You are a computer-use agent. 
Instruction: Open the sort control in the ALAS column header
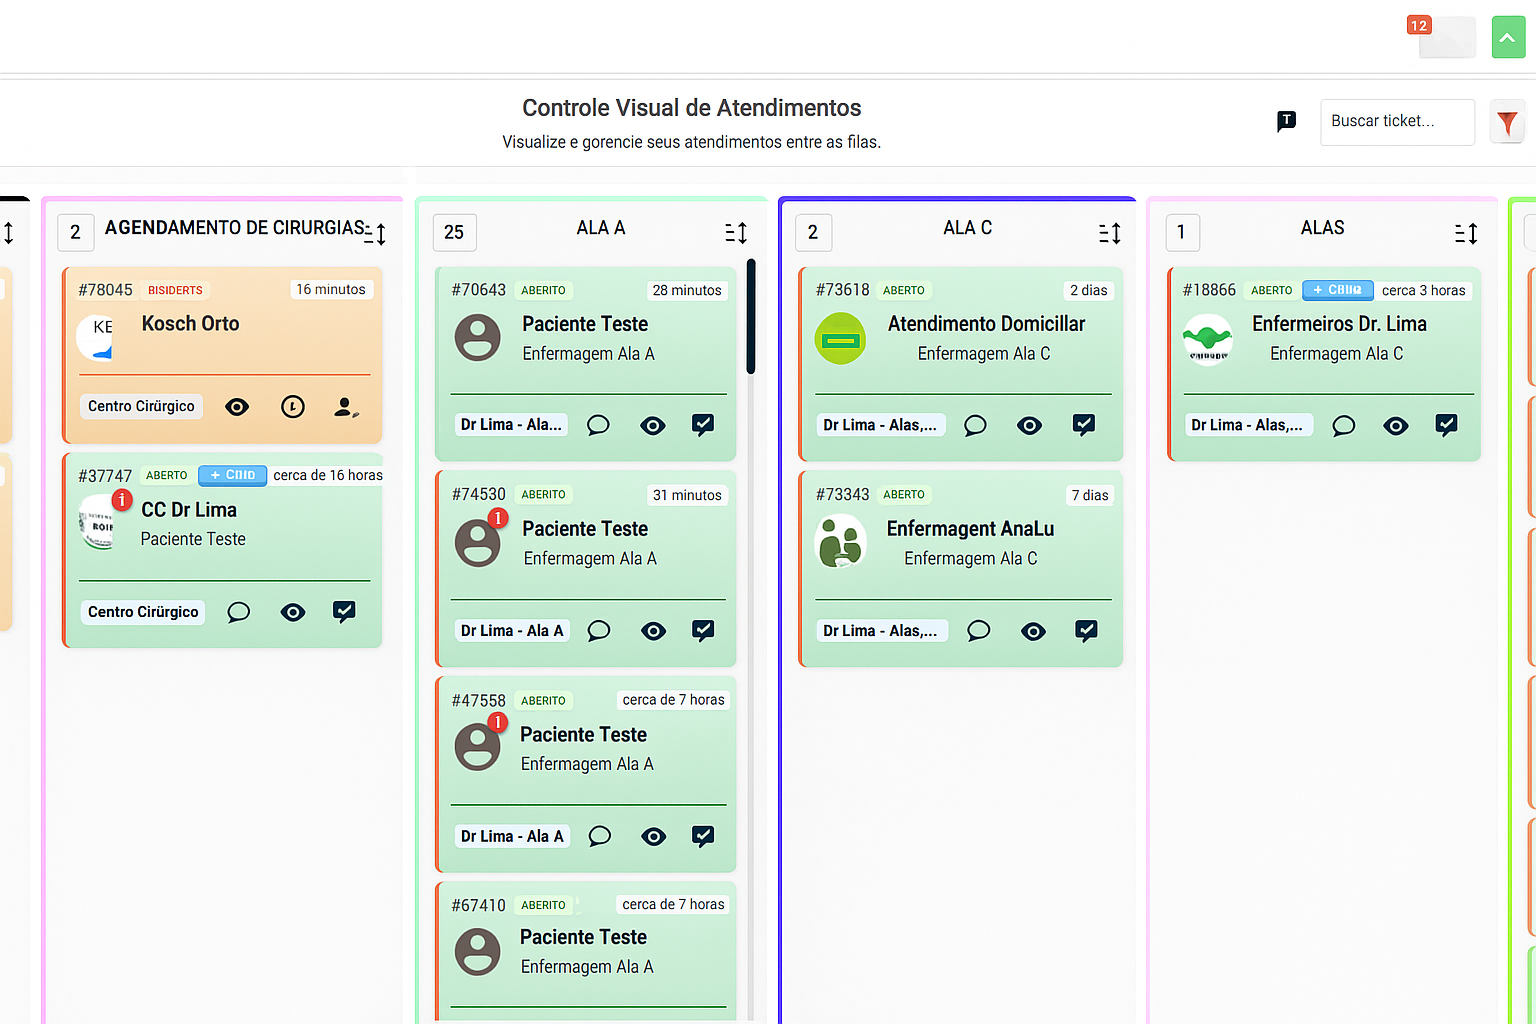coord(1466,233)
